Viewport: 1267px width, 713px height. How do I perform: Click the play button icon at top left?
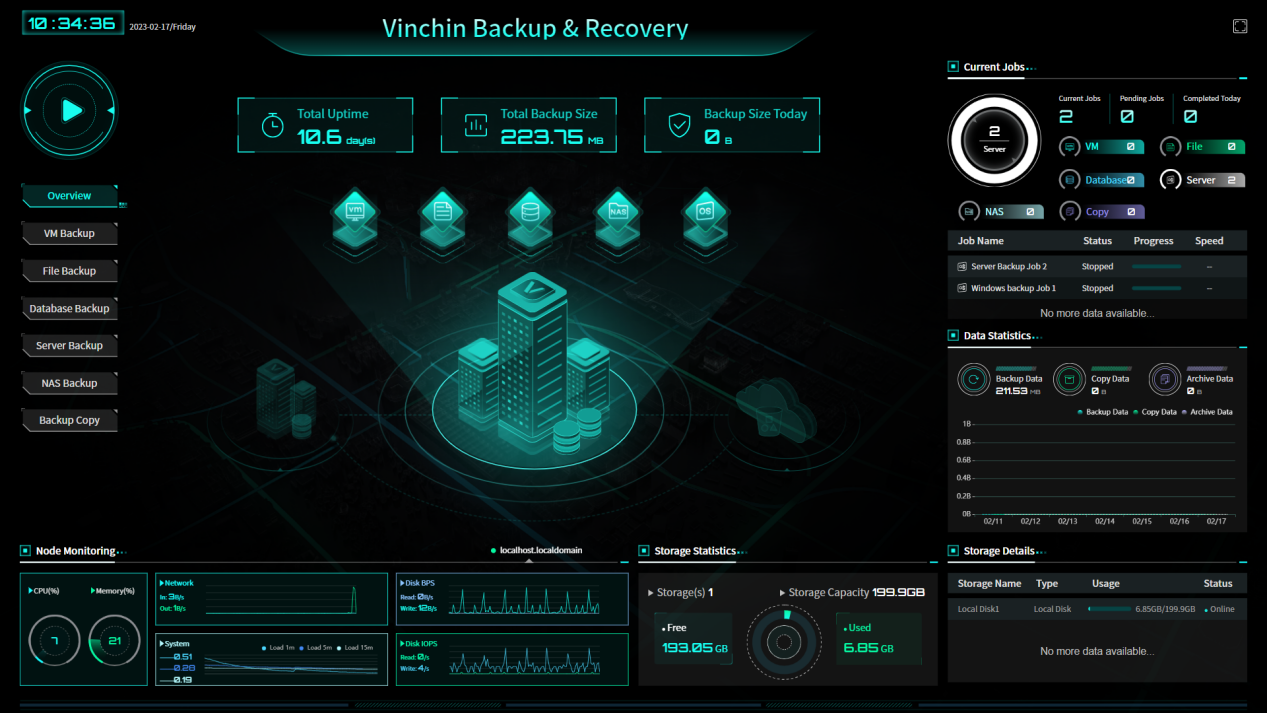tap(69, 109)
